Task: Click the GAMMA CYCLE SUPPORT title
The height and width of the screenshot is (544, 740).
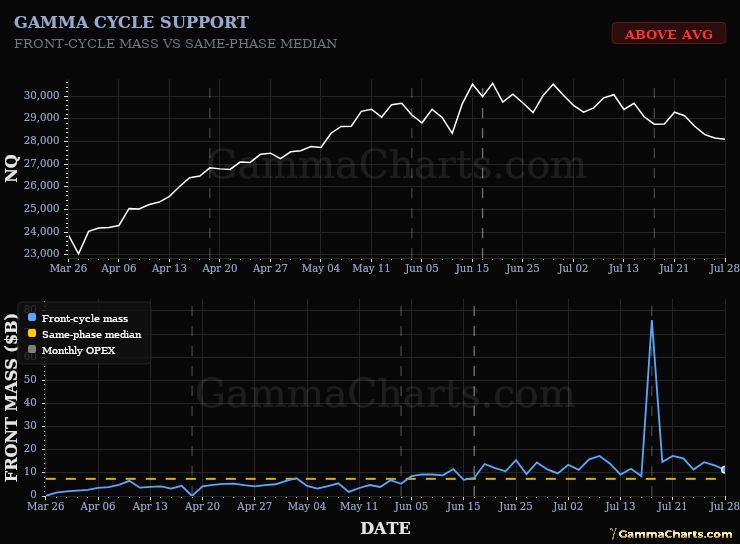Action: click(132, 22)
